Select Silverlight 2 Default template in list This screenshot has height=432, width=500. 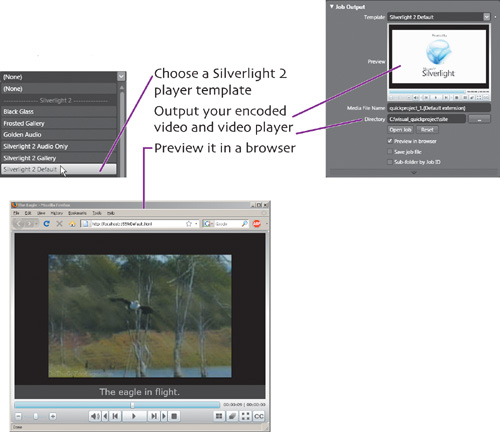tap(59, 169)
